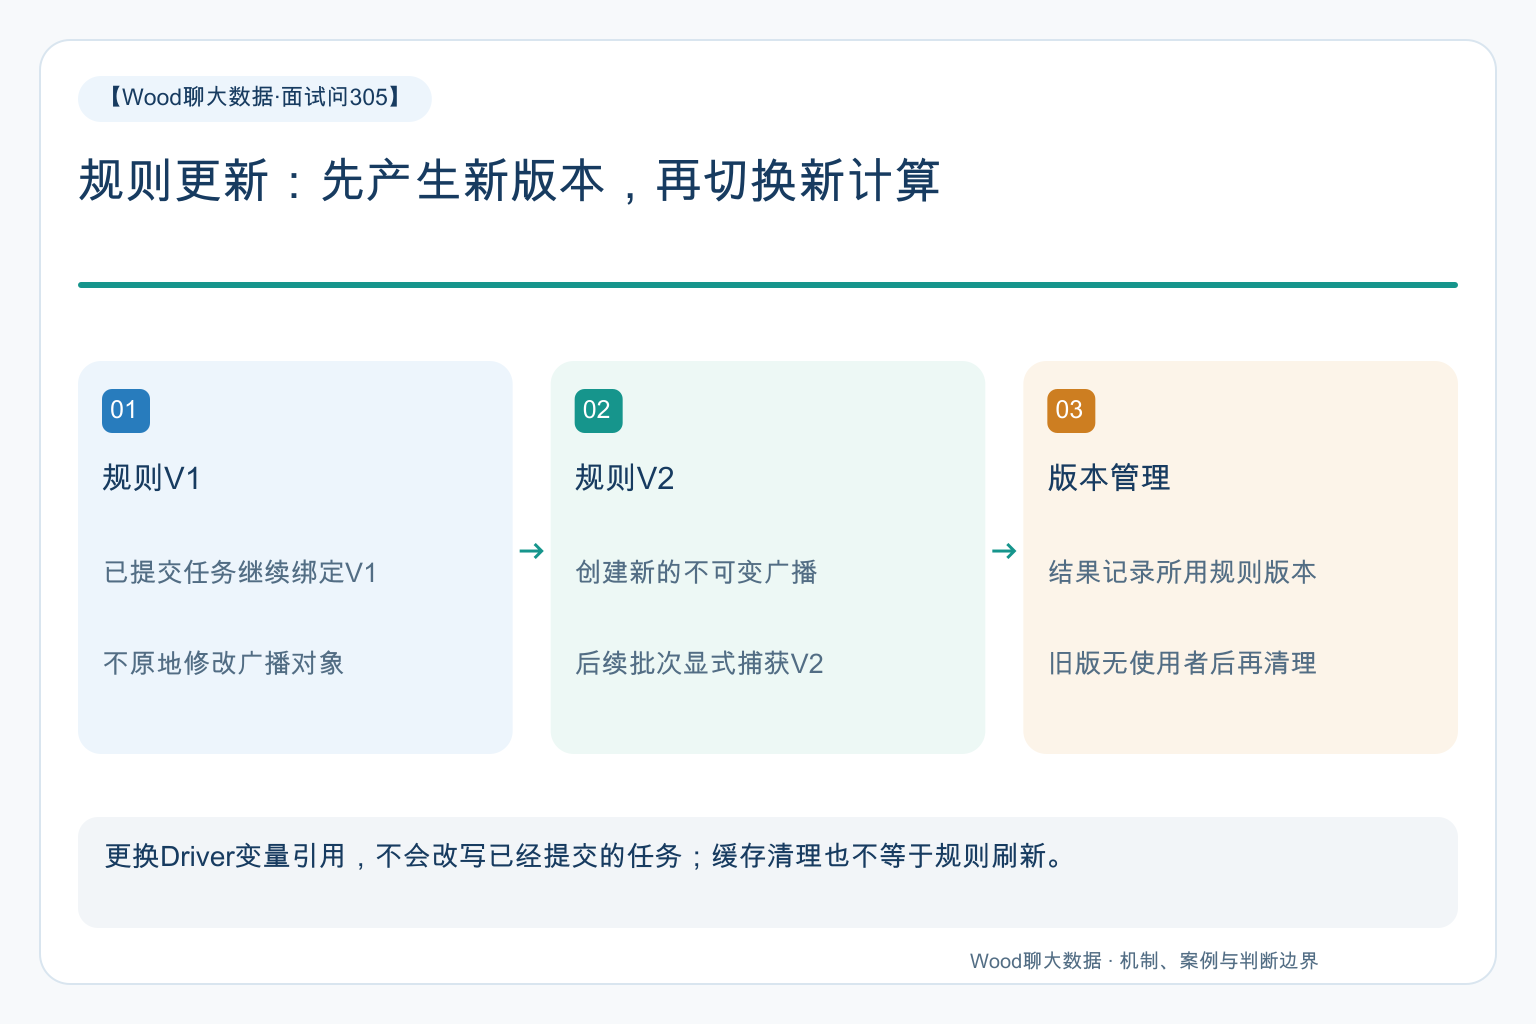
Task: Click the footer text Wood聊大数据 · 机制、案例与判断边界
Action: 1144,961
